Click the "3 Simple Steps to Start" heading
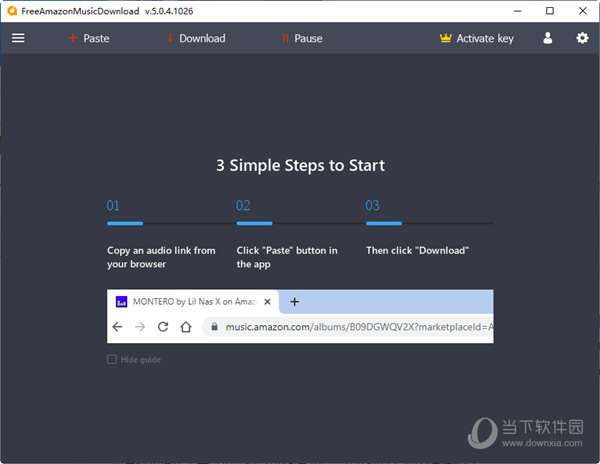This screenshot has height=464, width=600. (x=300, y=165)
